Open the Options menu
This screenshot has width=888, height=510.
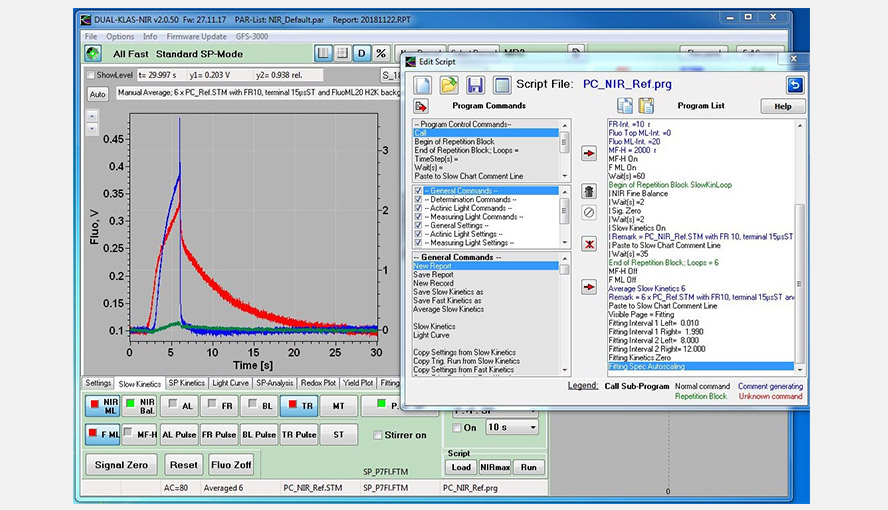coord(120,36)
